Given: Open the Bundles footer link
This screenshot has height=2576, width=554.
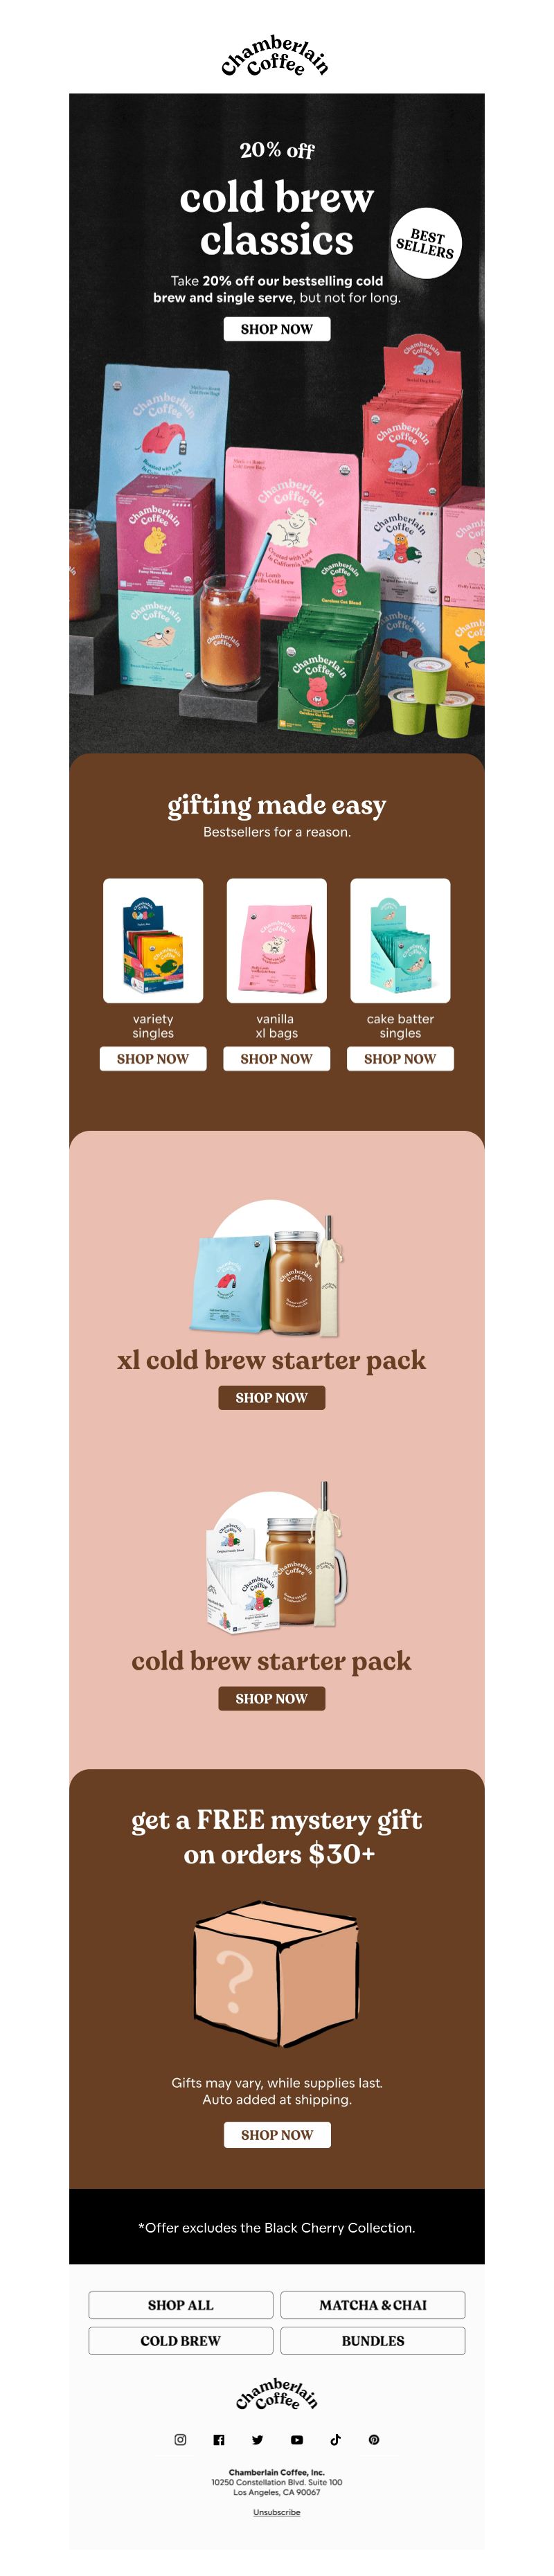Looking at the screenshot, I should [x=373, y=2340].
